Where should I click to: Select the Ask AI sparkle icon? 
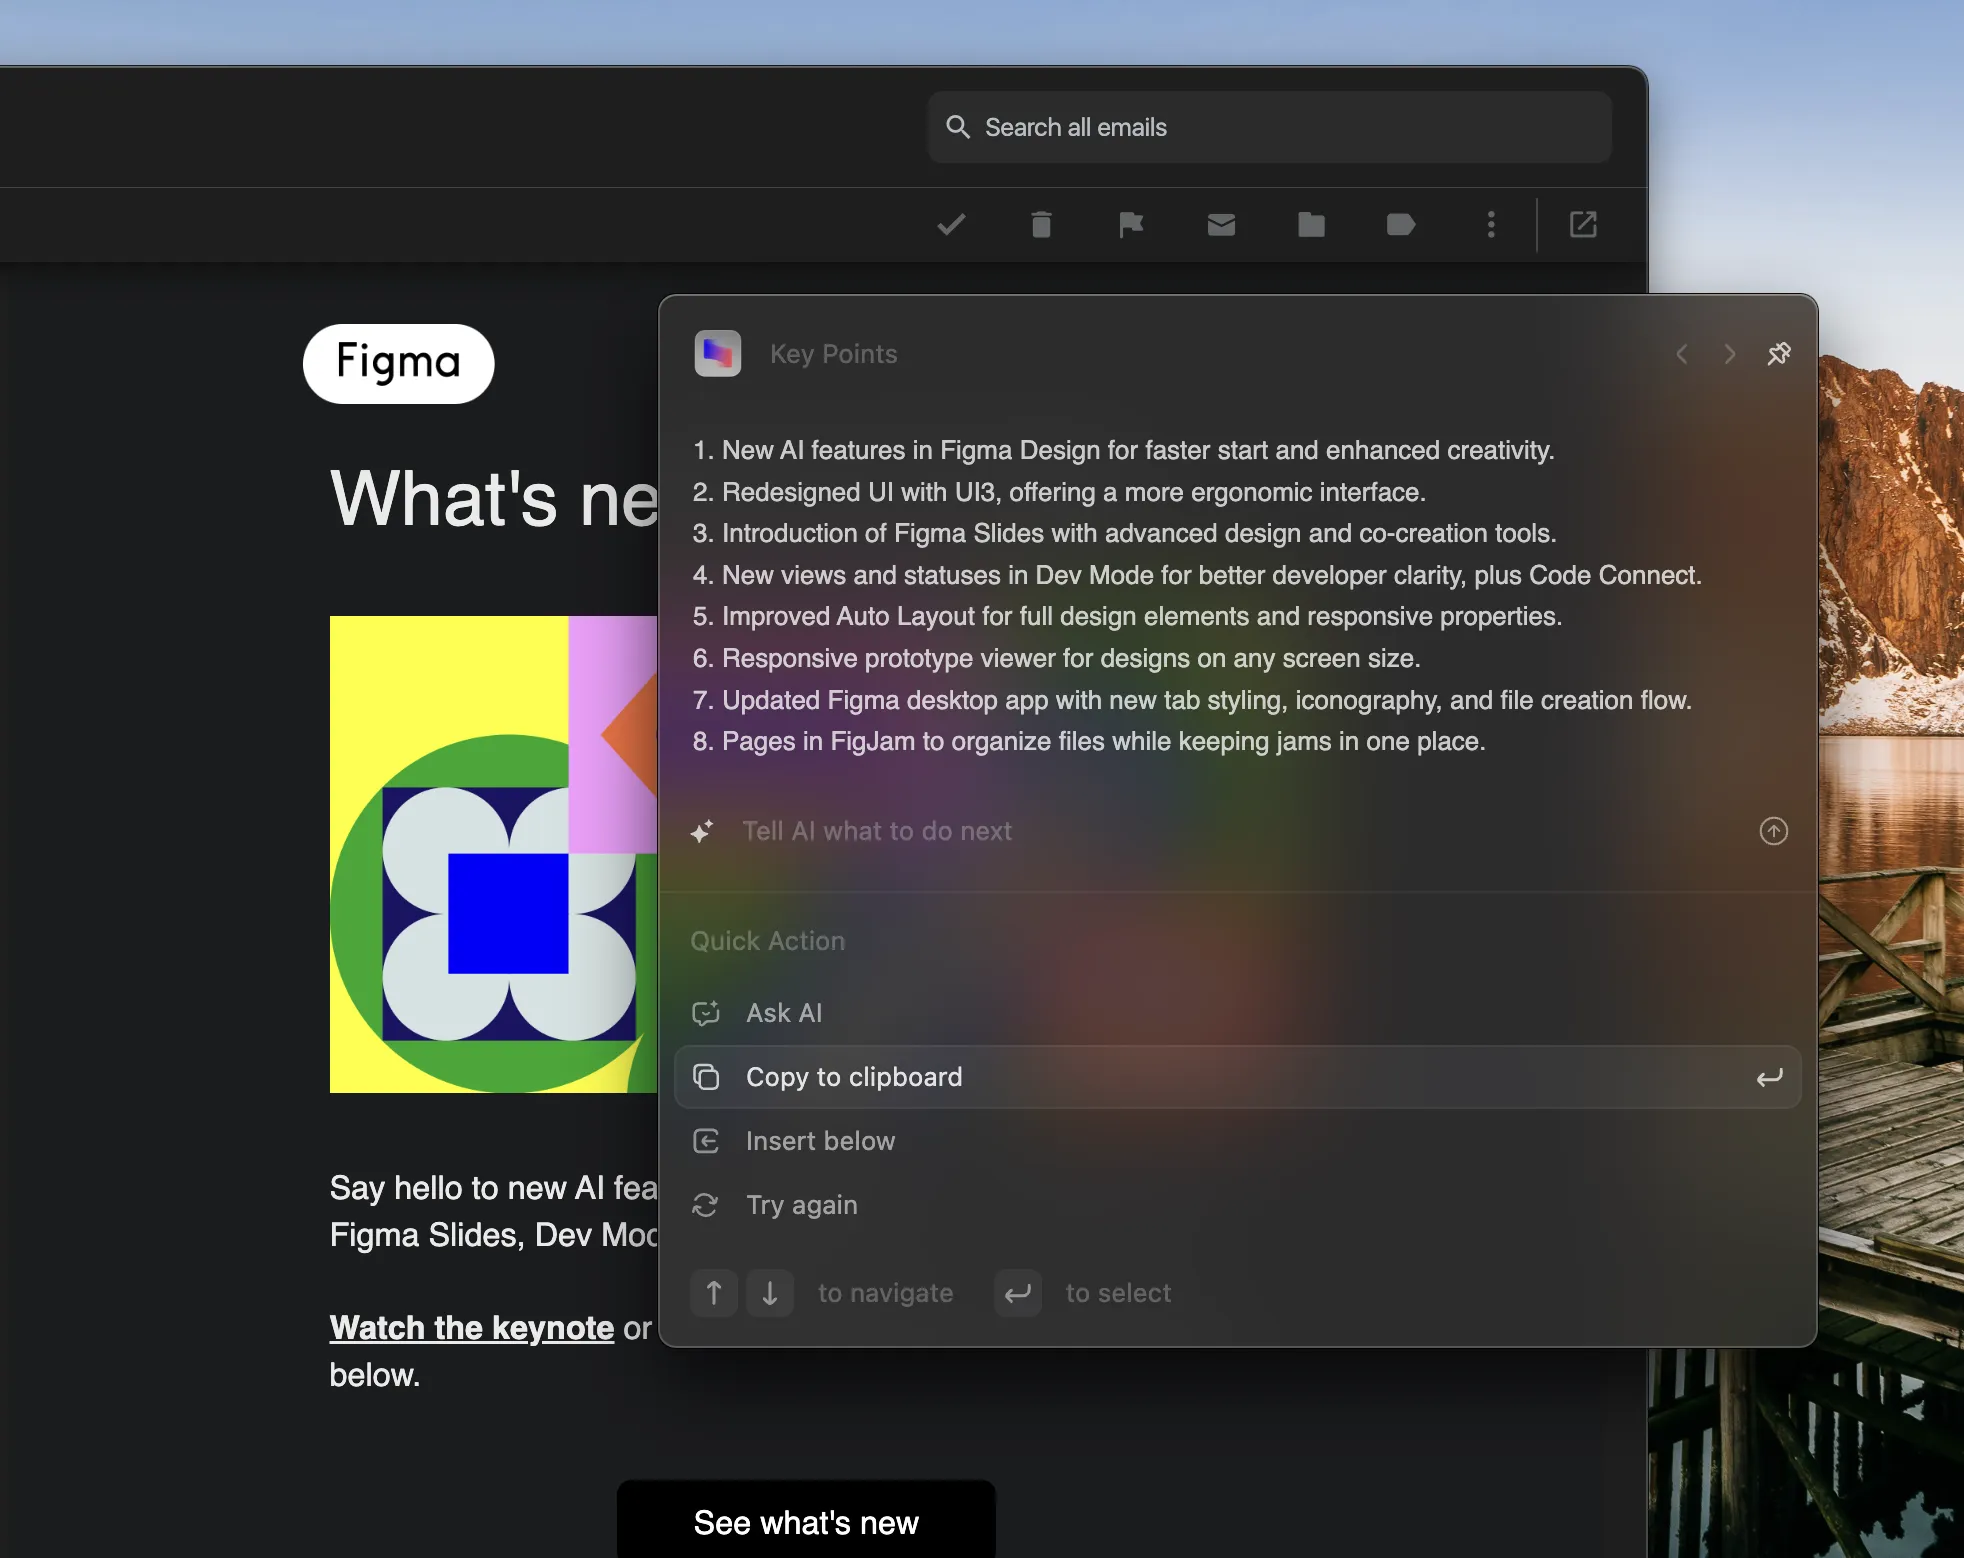point(705,1012)
